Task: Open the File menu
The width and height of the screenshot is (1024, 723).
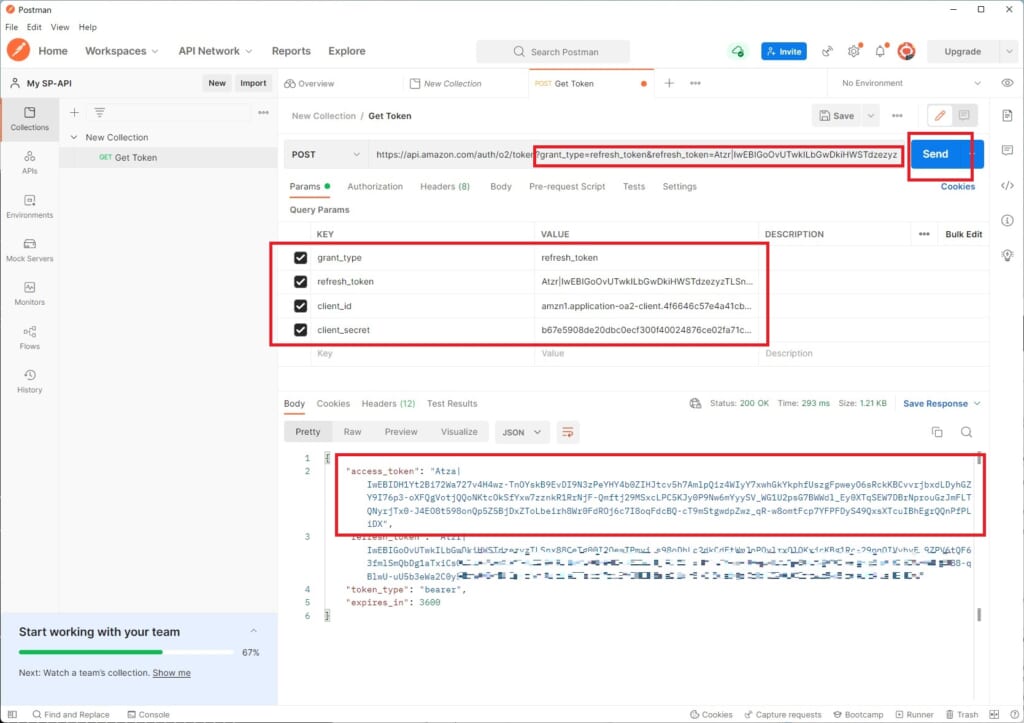Action: [12, 27]
